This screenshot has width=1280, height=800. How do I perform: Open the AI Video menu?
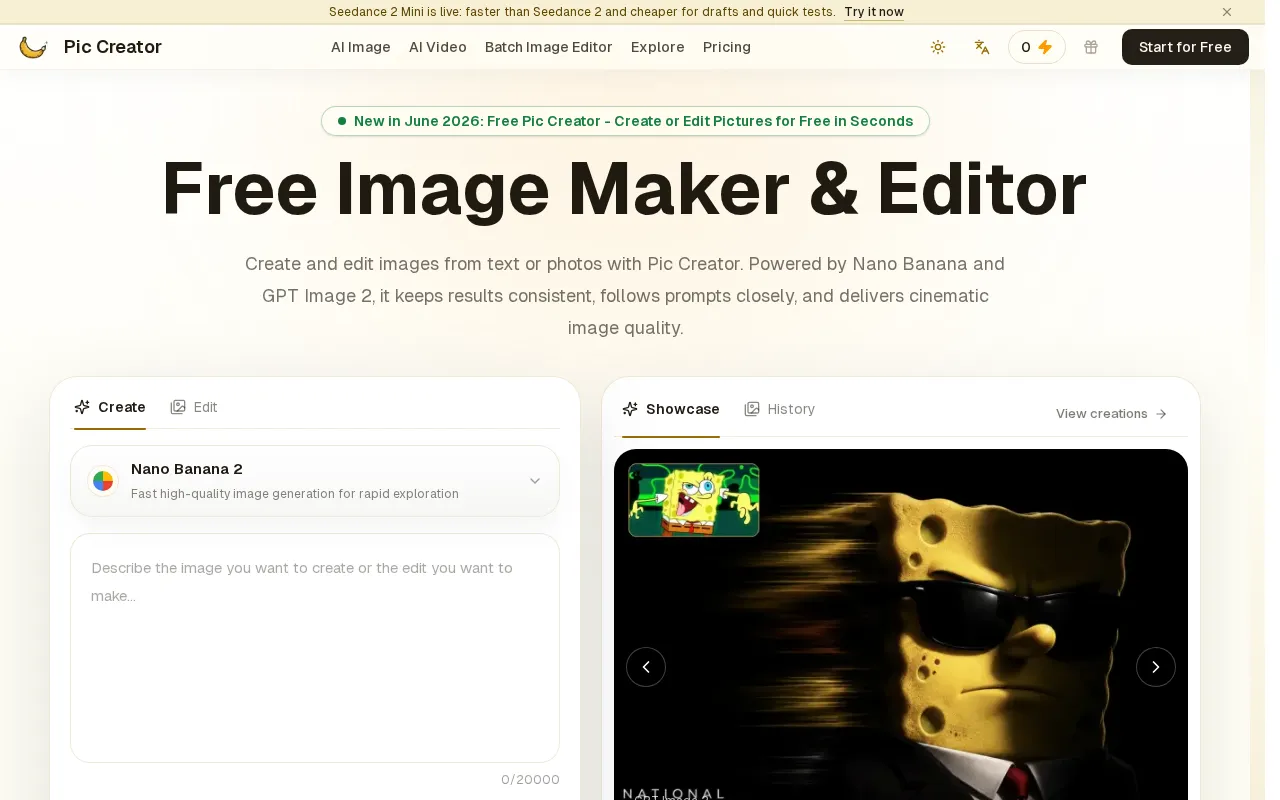[438, 47]
